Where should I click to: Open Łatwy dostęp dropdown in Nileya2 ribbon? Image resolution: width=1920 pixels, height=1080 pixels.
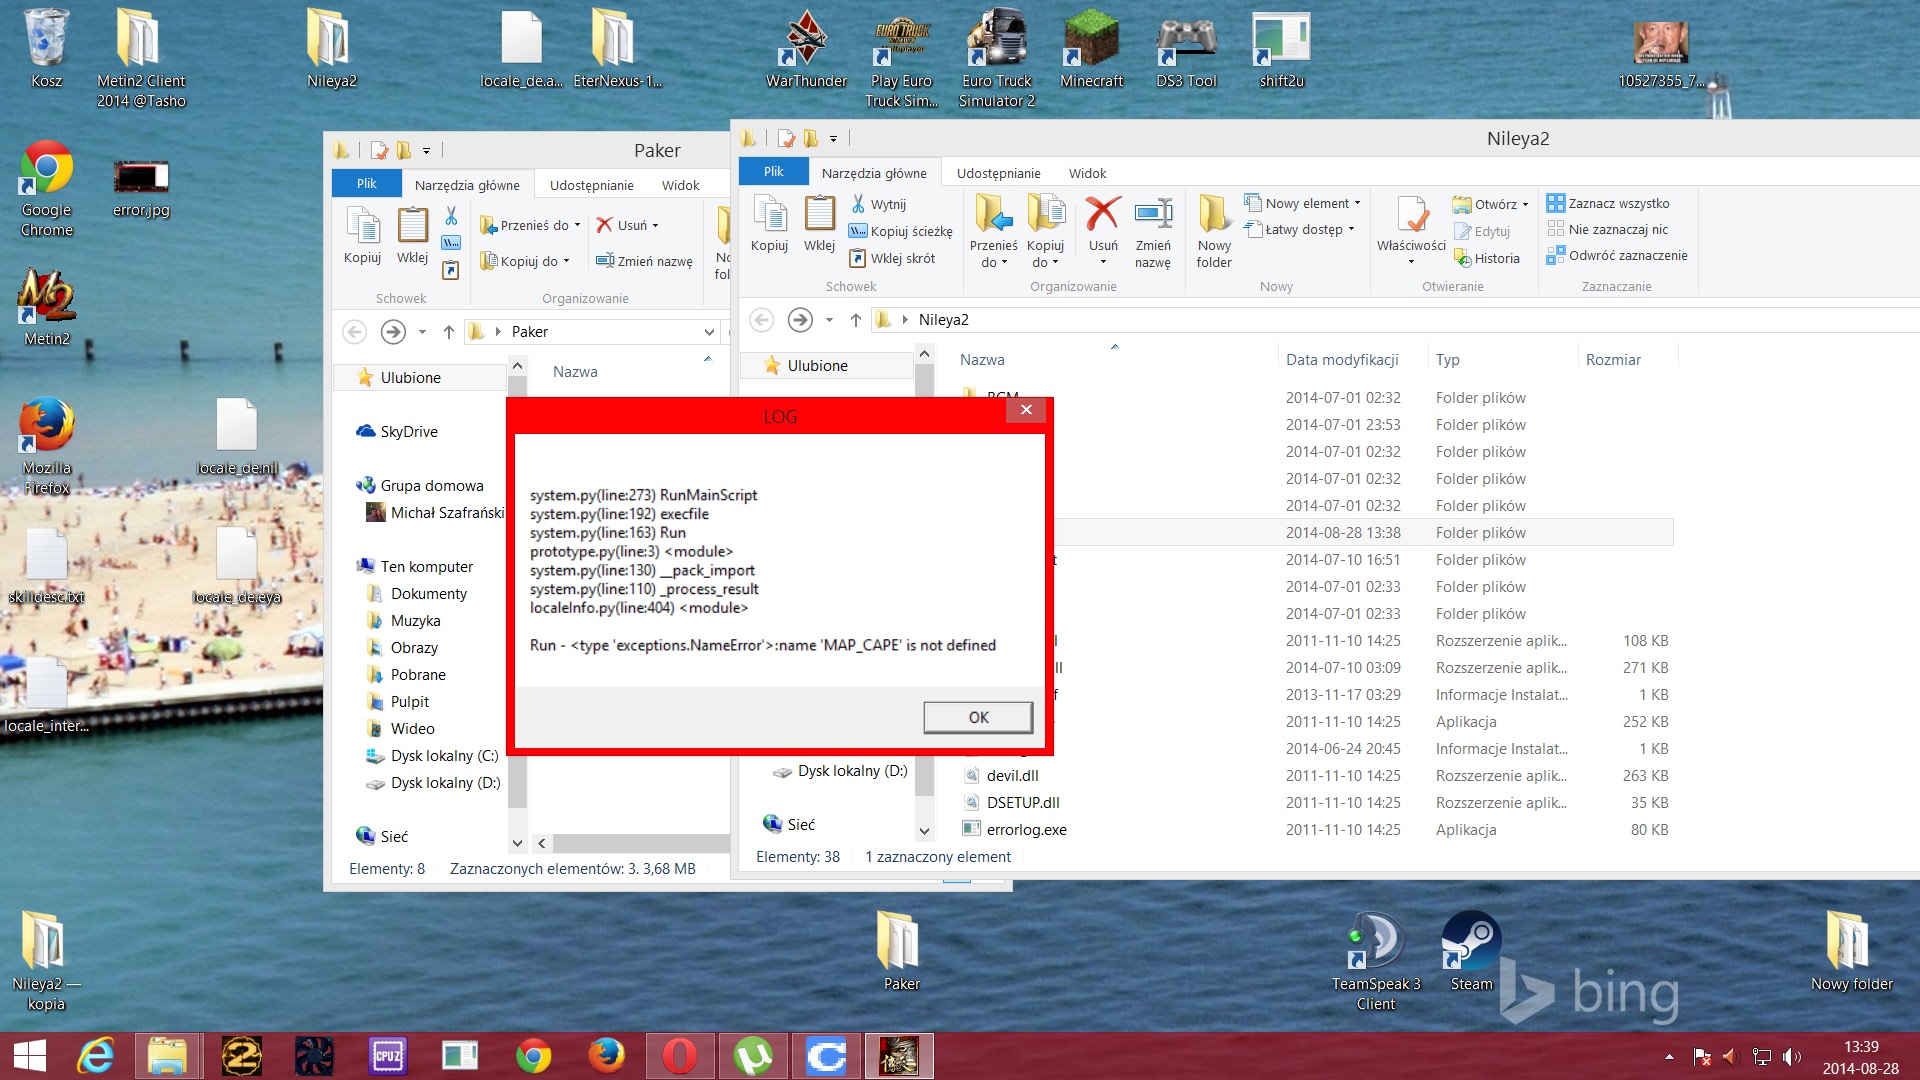[1299, 229]
